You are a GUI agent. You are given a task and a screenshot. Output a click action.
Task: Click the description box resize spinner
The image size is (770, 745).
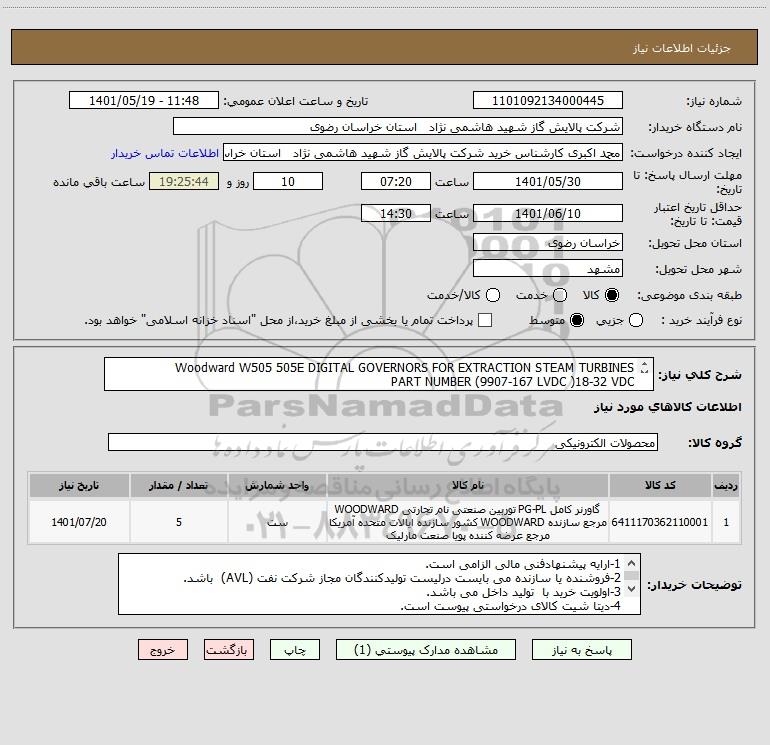pos(644,367)
